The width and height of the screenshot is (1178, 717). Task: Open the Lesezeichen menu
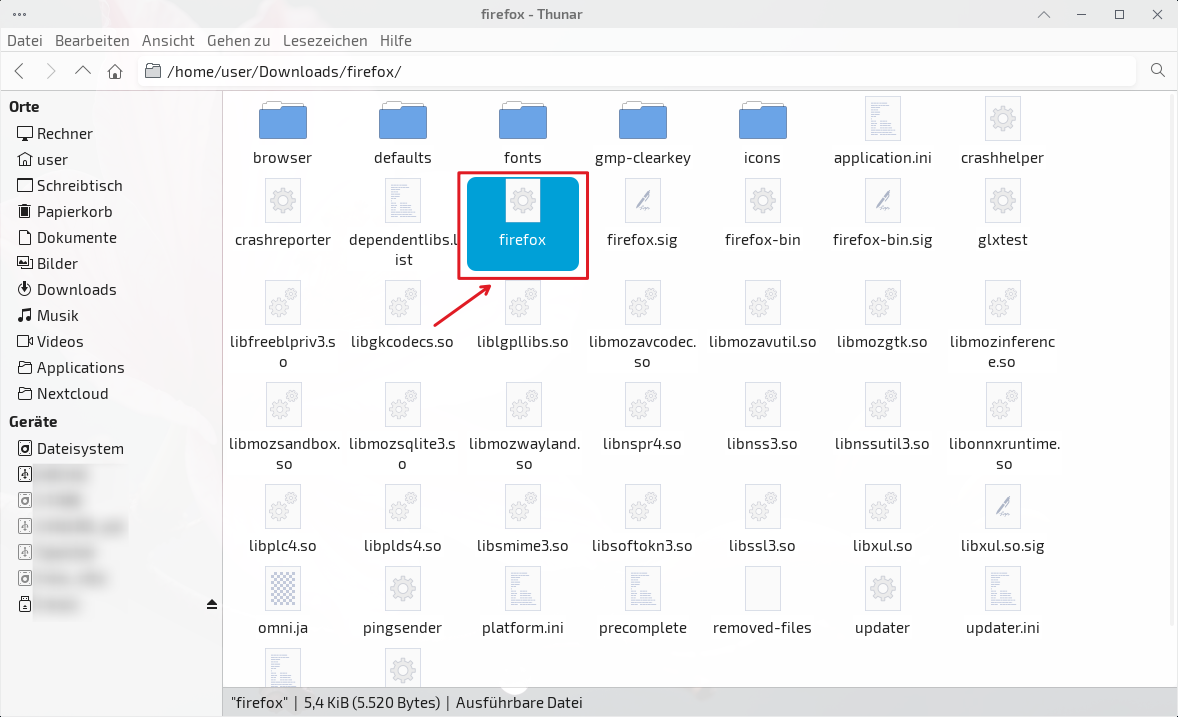tap(325, 41)
